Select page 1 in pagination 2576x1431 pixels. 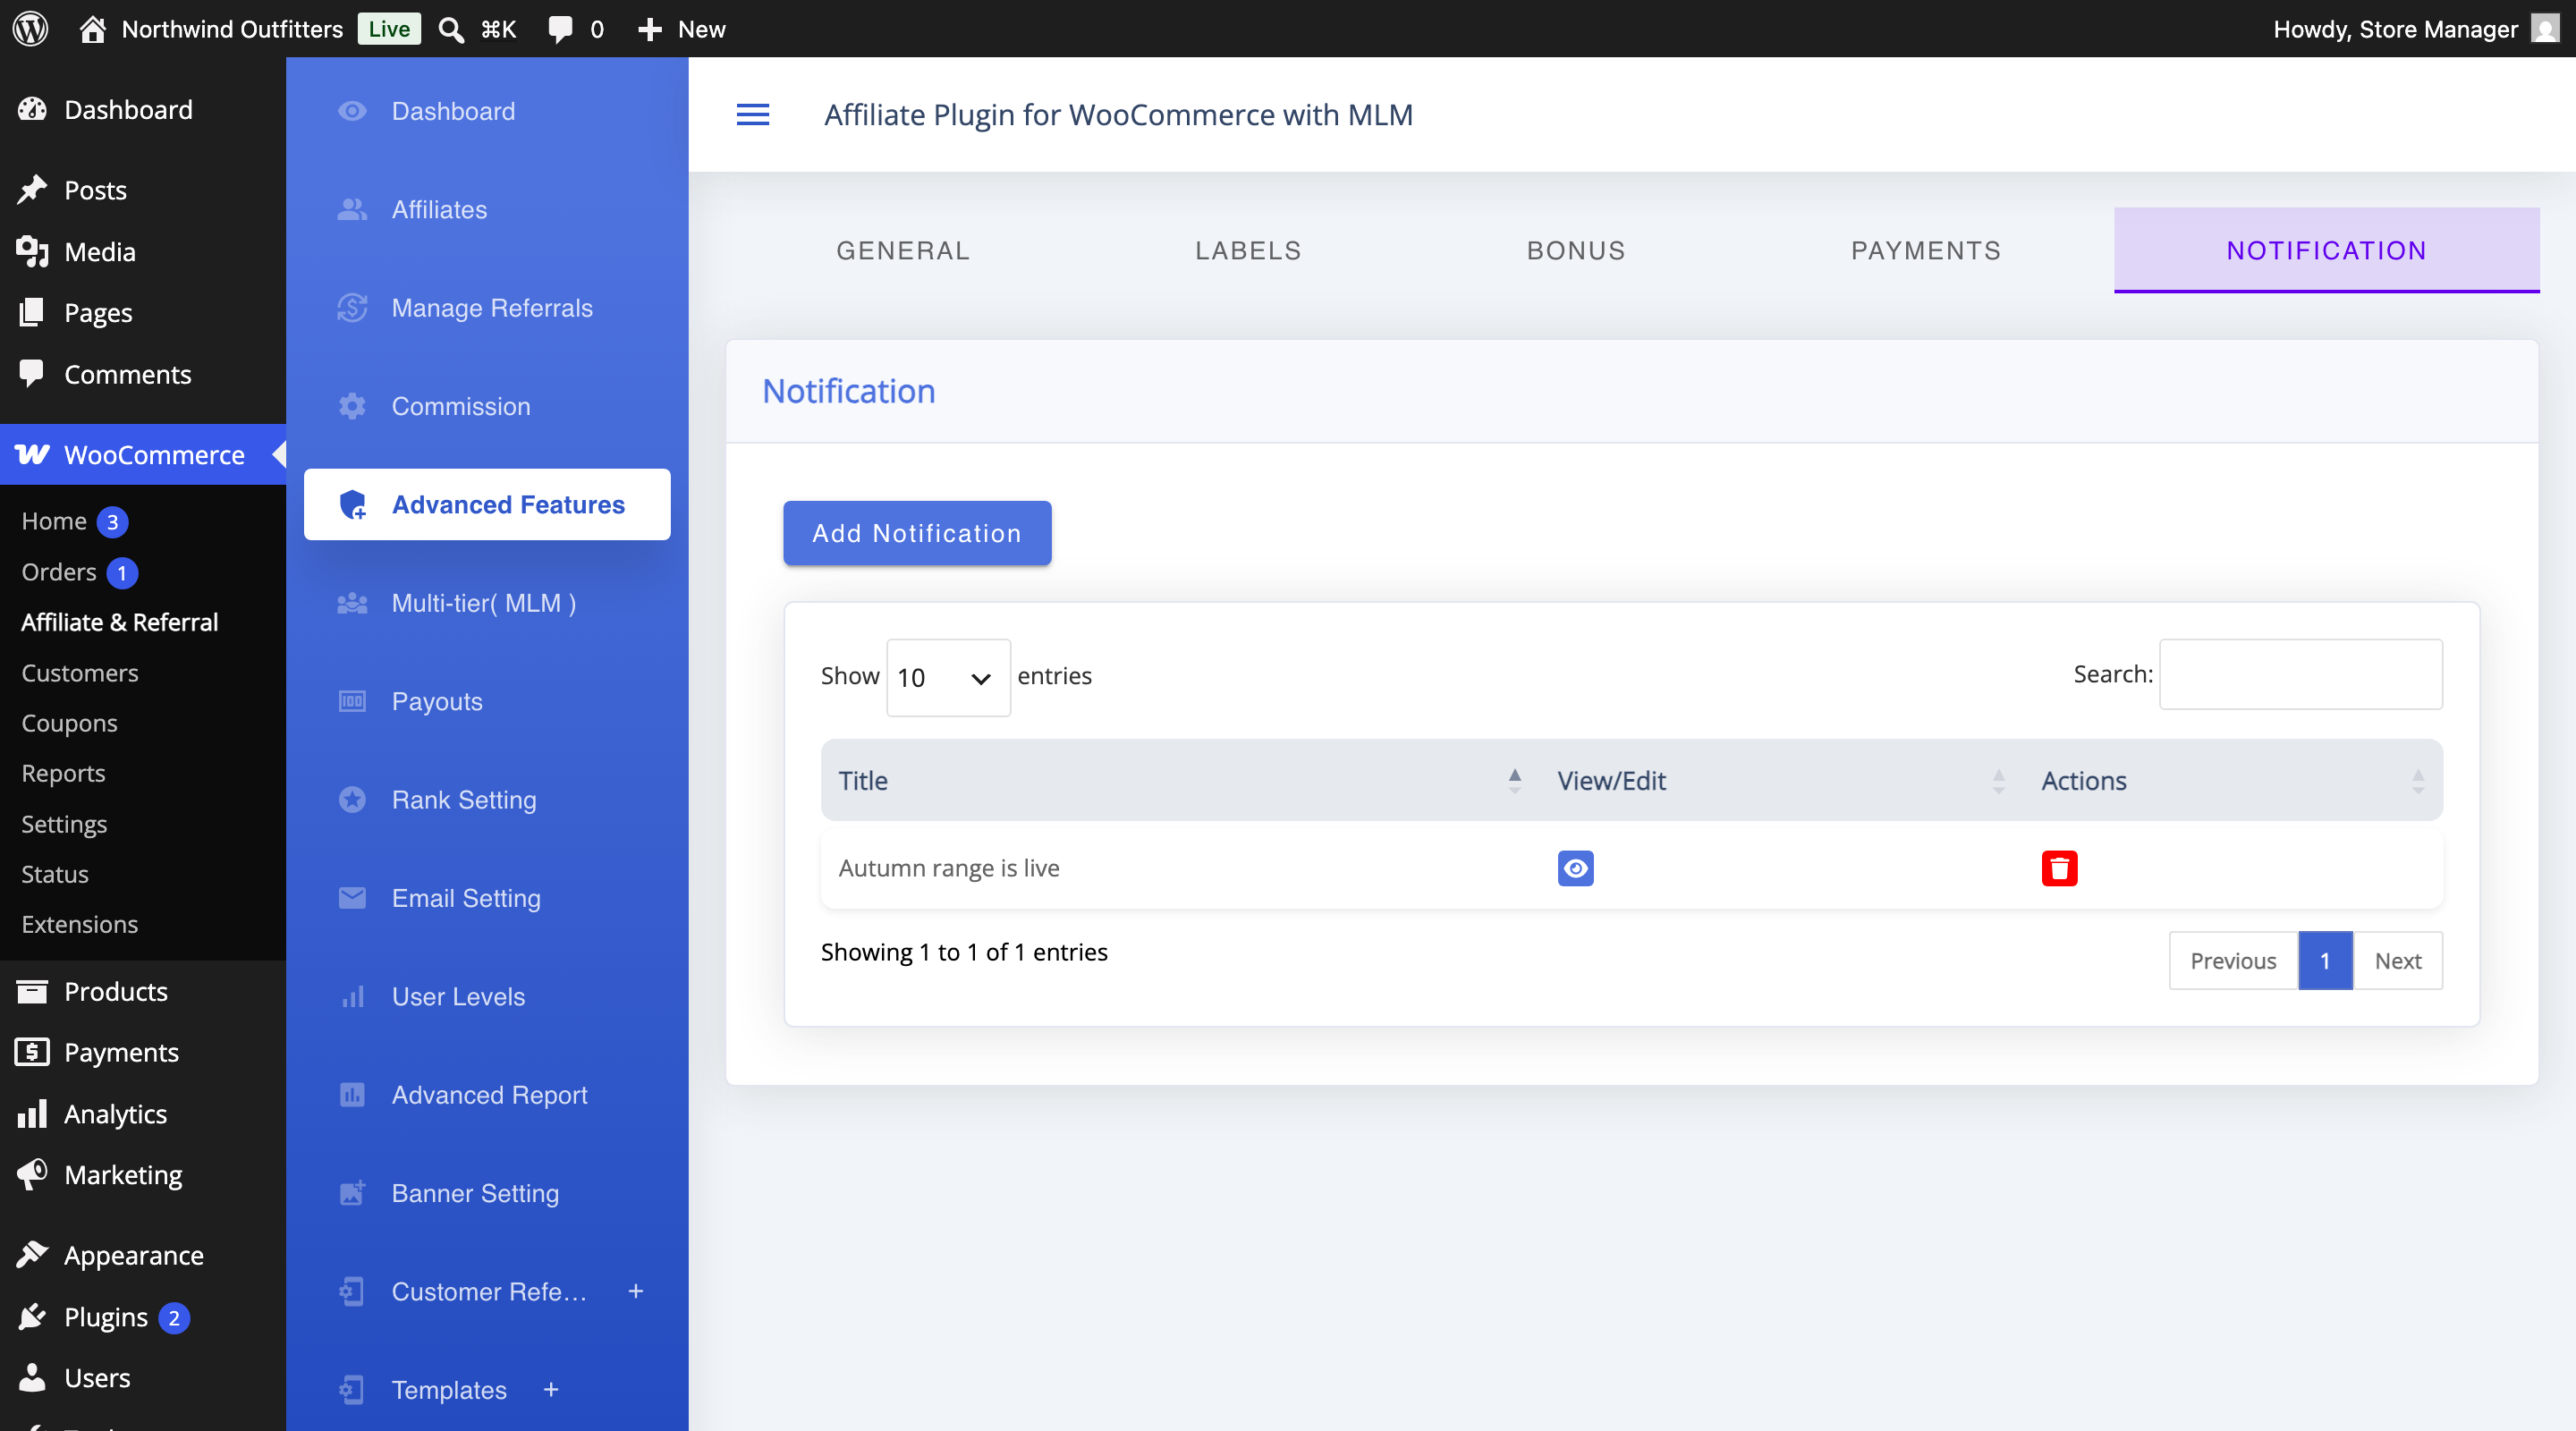(2325, 961)
